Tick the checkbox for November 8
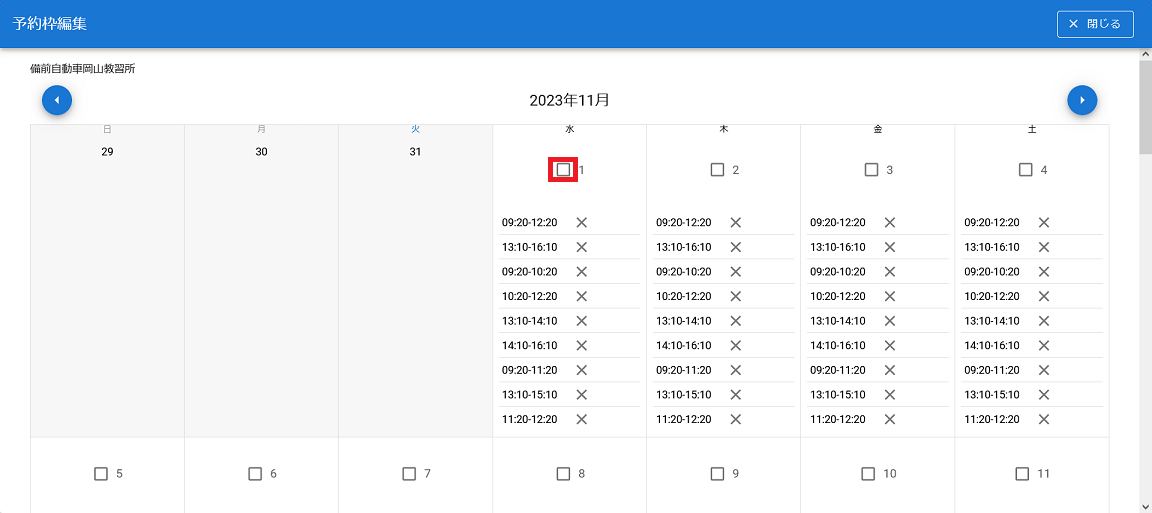This screenshot has height=513, width=1152. [x=563, y=474]
